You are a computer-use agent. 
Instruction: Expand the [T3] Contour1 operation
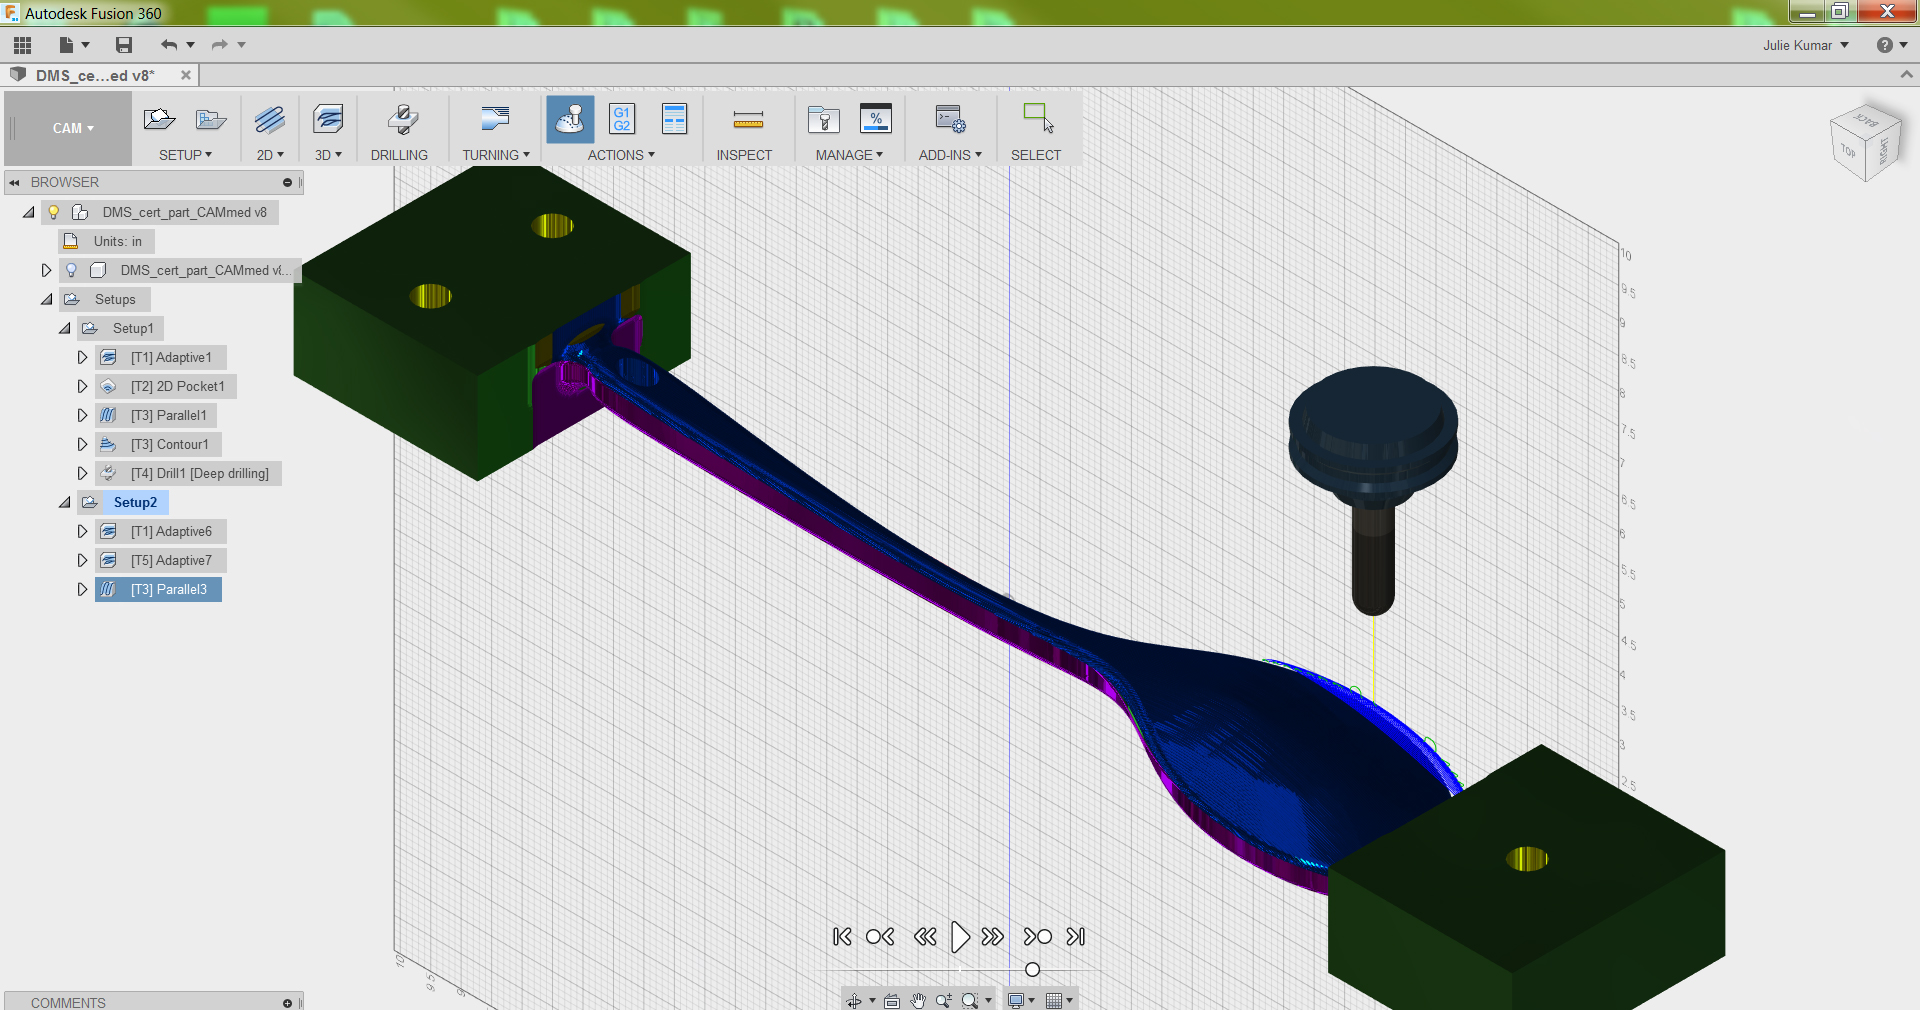click(83, 444)
